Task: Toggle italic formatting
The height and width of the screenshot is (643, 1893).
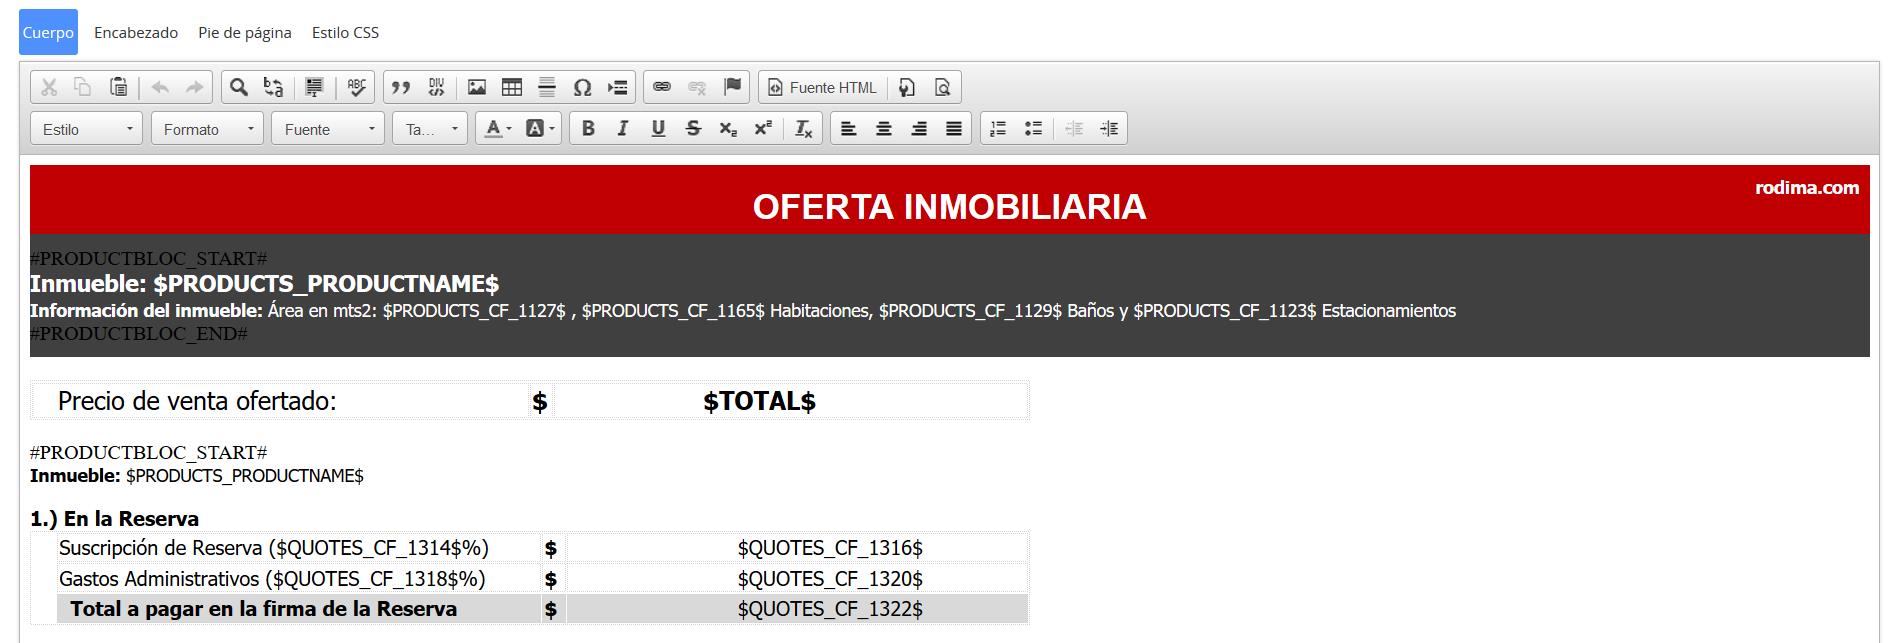Action: (x=623, y=129)
